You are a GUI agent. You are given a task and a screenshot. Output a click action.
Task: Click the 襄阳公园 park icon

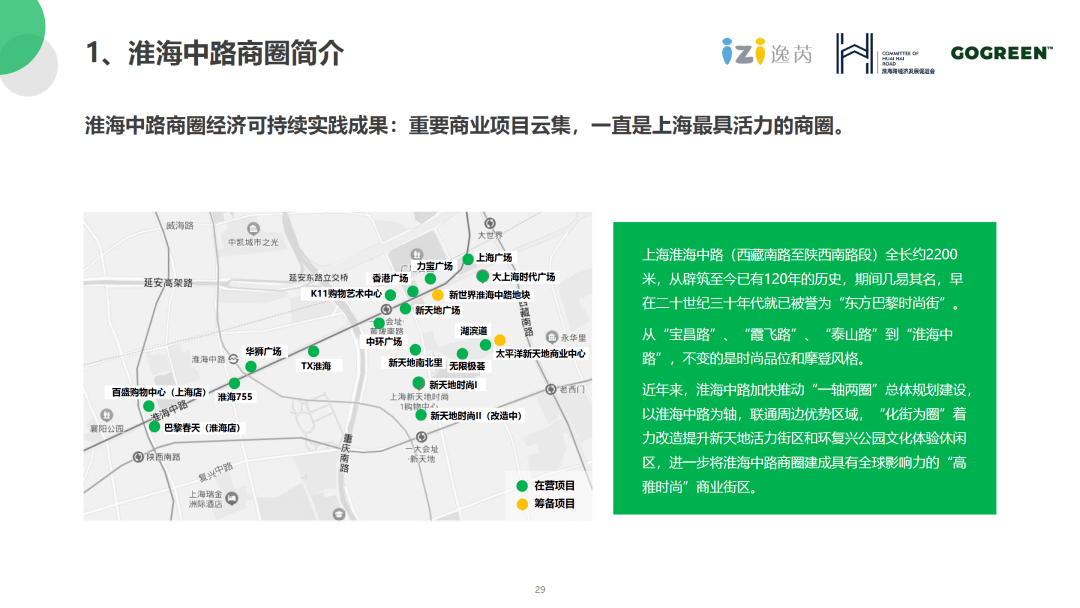pyautogui.click(x=106, y=415)
